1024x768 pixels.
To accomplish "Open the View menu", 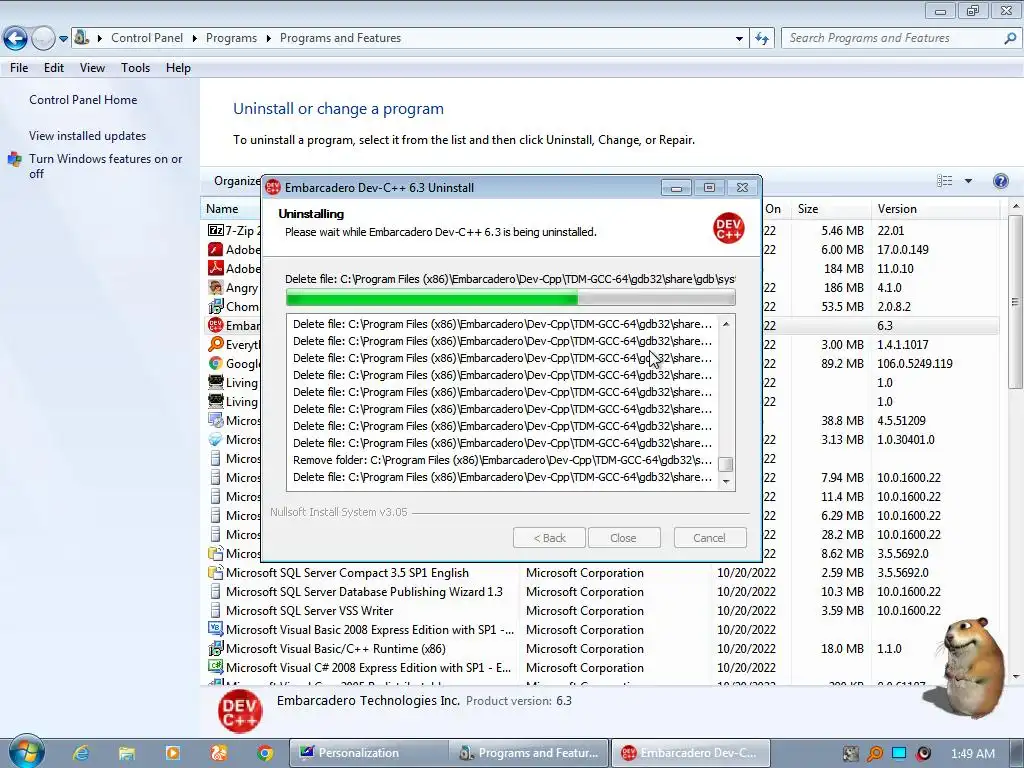I will pyautogui.click(x=92, y=68).
